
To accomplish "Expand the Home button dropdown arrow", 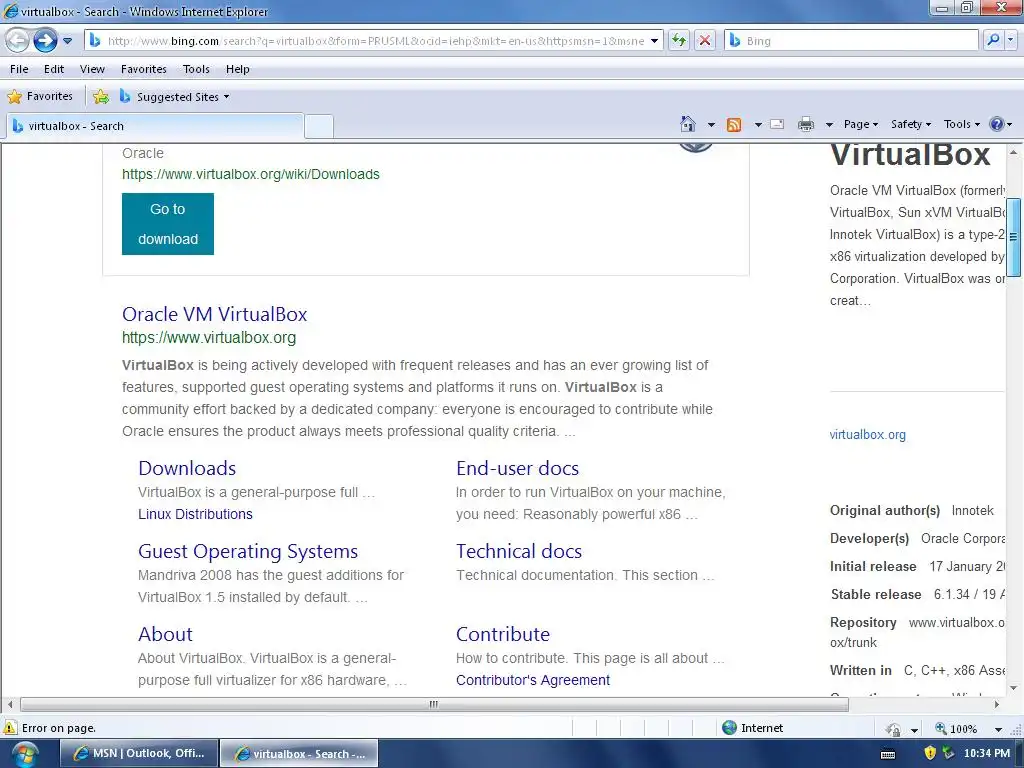I will click(711, 124).
